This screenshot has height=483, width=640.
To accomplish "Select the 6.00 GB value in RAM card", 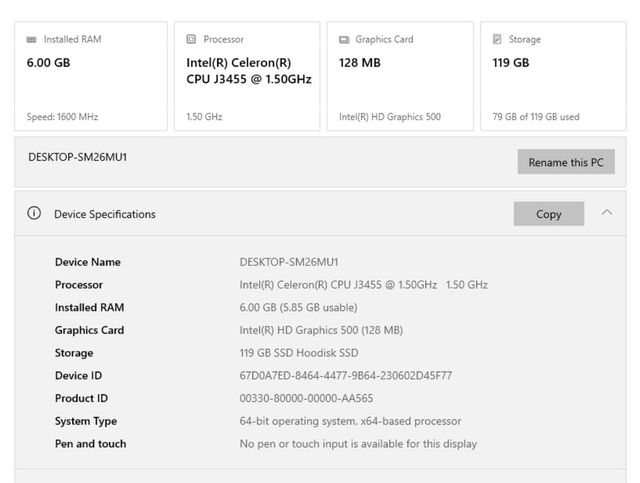I will (48, 63).
